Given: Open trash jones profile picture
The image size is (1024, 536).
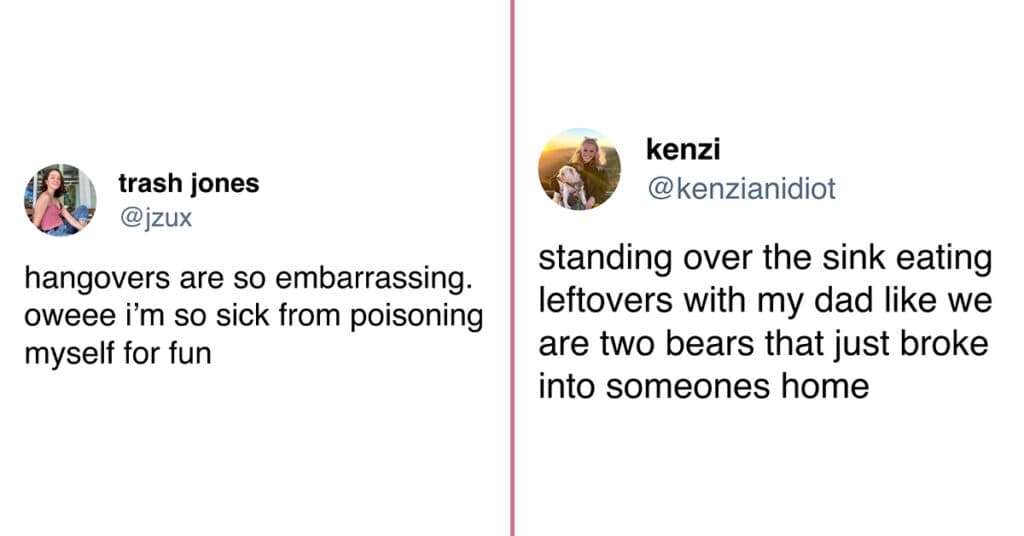Looking at the screenshot, I should (x=60, y=200).
